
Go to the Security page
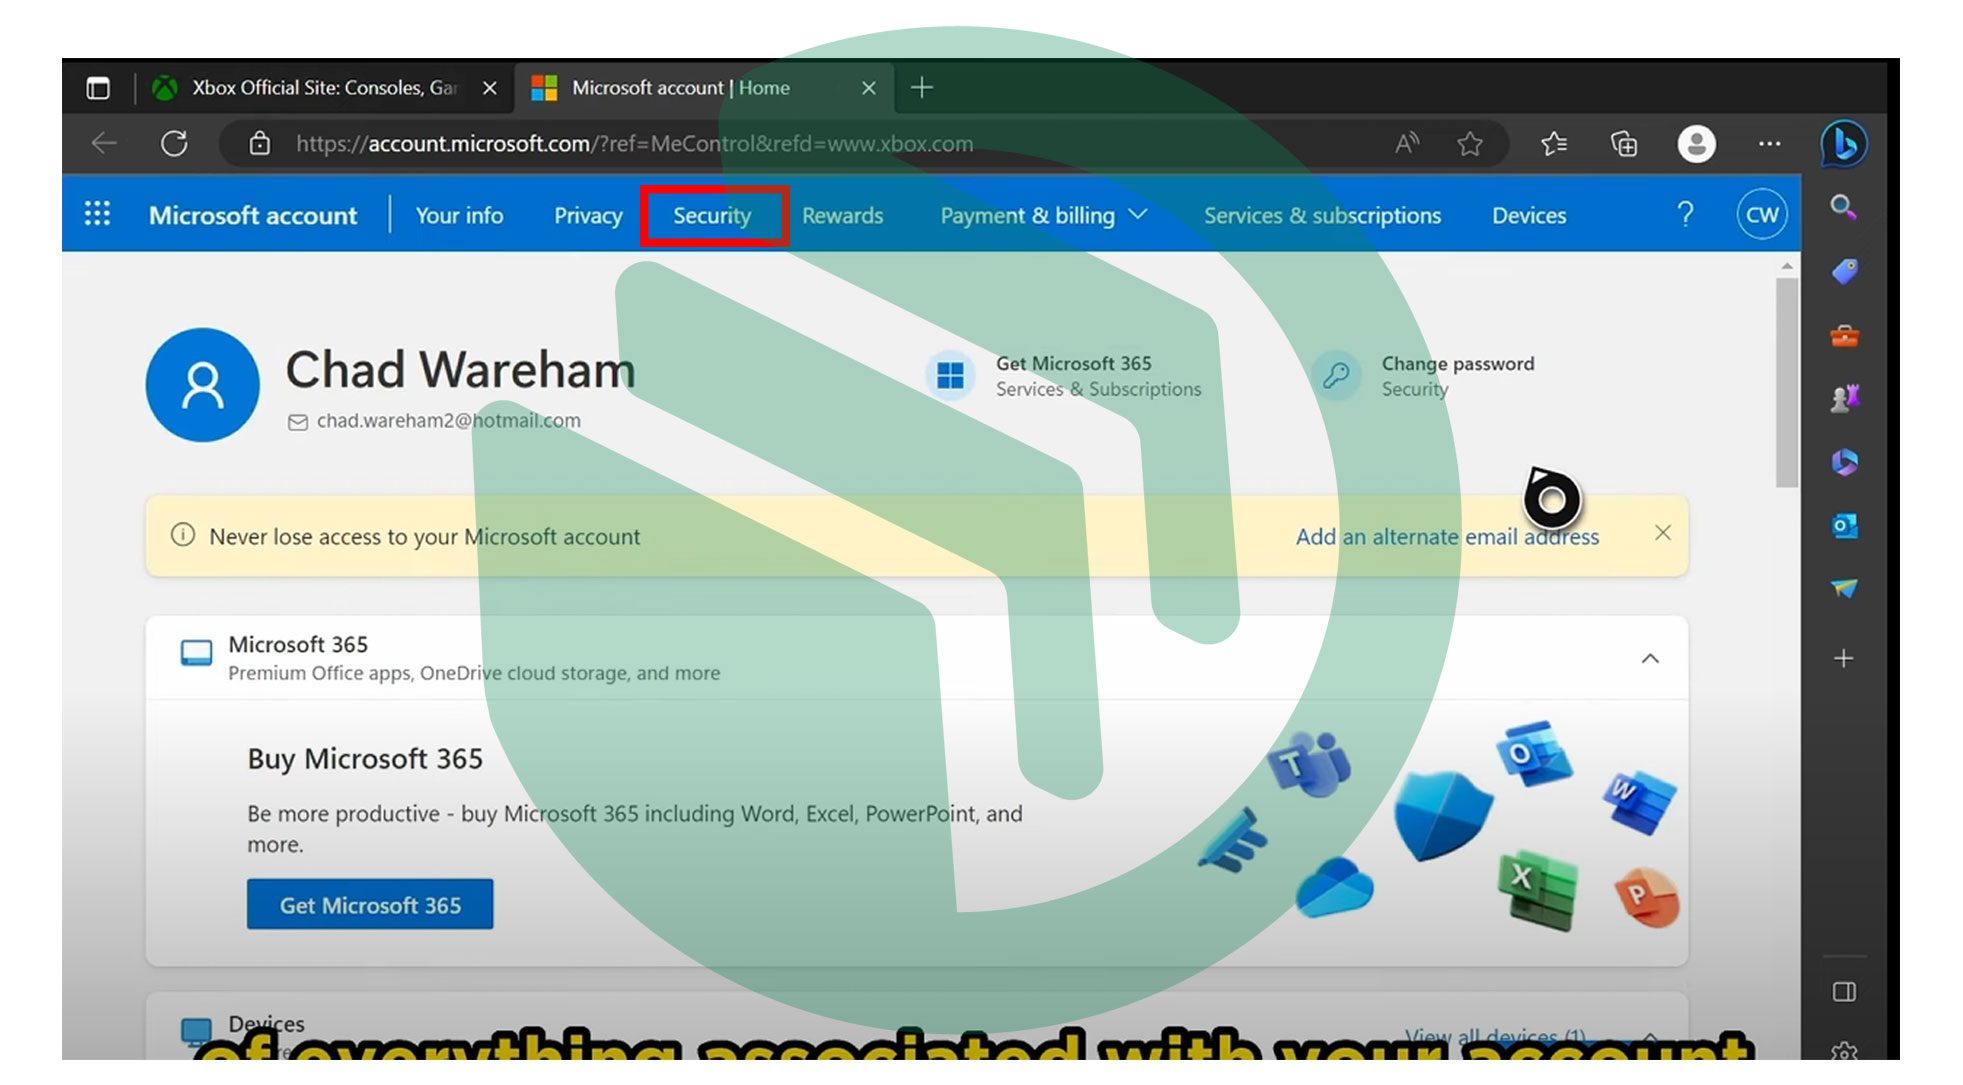(712, 216)
